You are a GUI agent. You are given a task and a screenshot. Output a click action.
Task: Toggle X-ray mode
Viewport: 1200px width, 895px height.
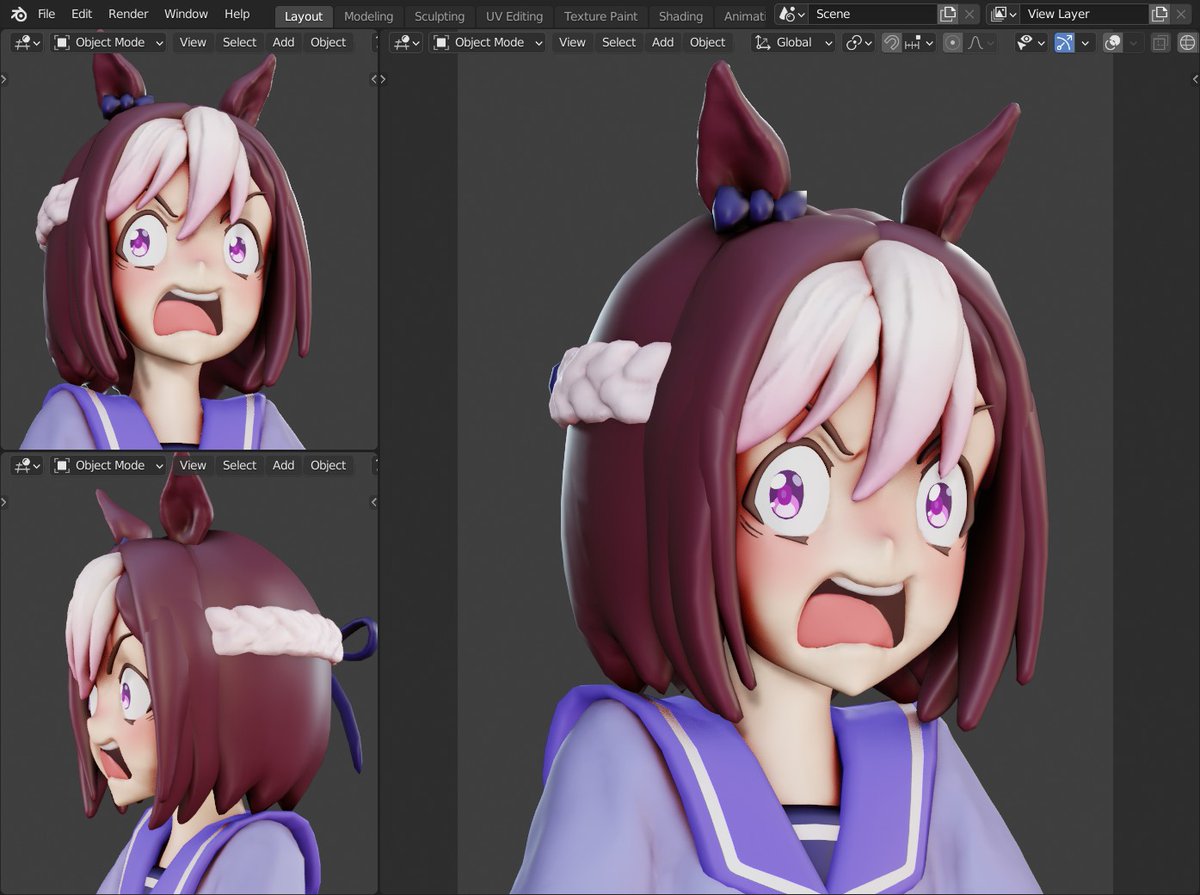[x=1160, y=42]
